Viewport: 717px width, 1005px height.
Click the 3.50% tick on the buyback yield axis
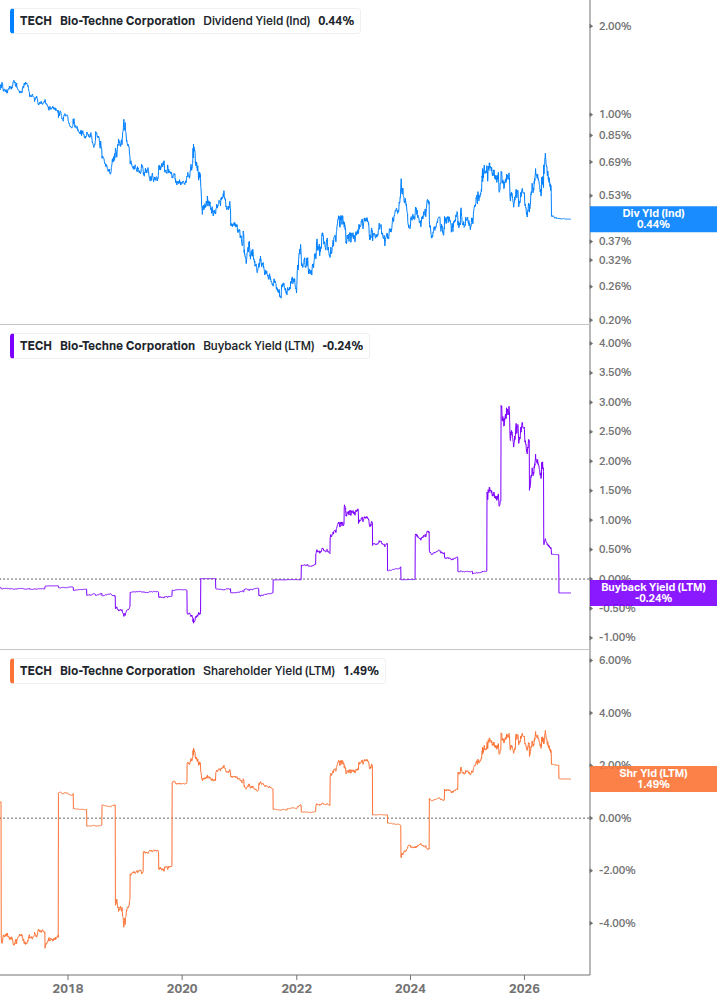615,372
